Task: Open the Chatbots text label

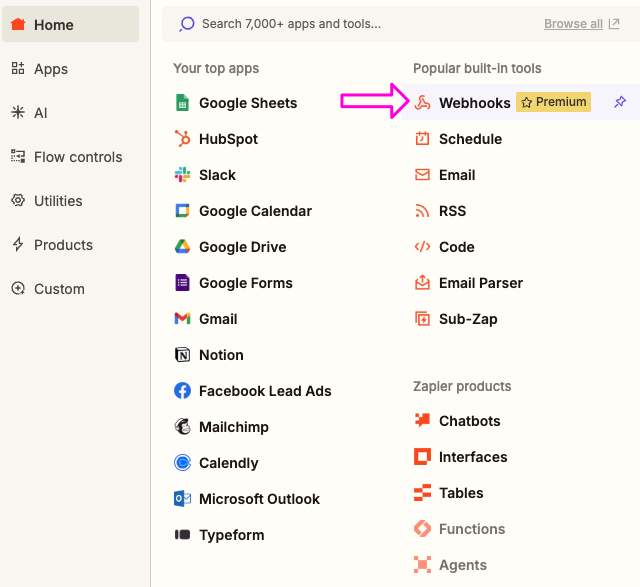Action: (x=469, y=421)
